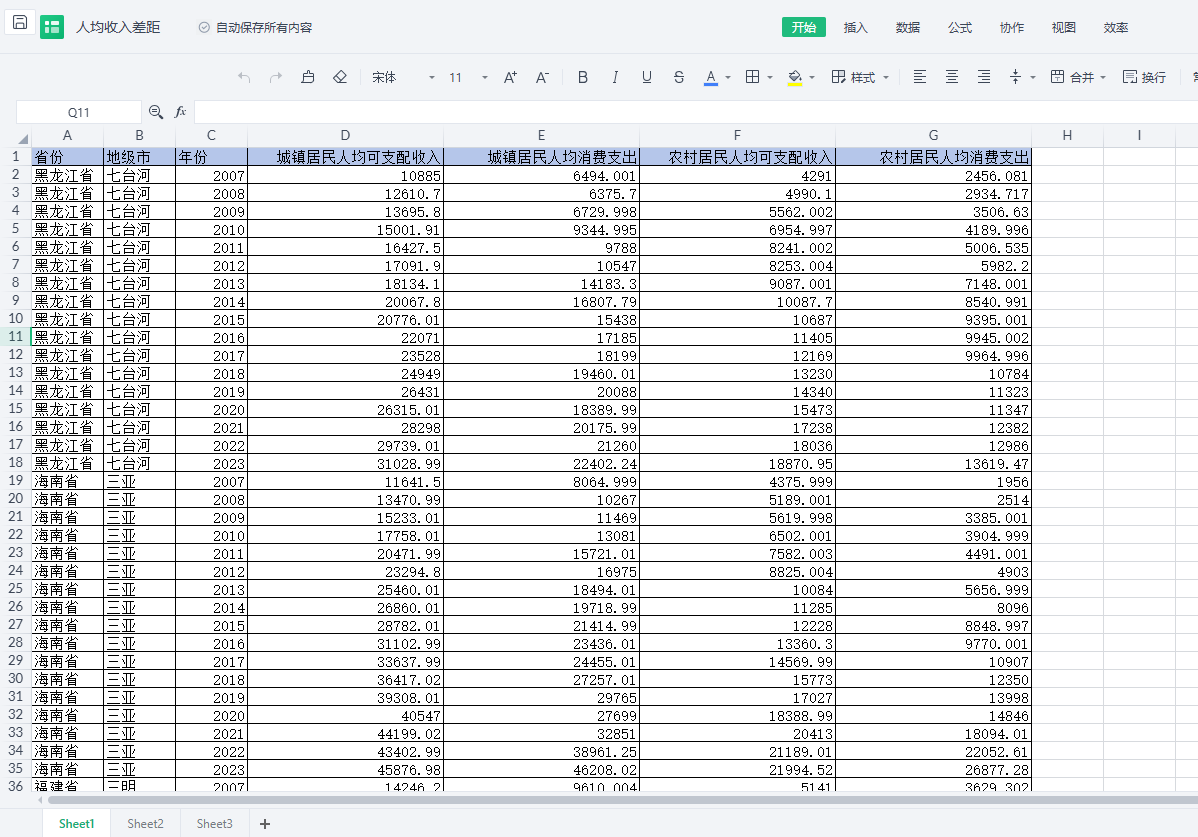This screenshot has height=837, width=1198.
Task: Click cell with value 15001.91
Action: (345, 229)
